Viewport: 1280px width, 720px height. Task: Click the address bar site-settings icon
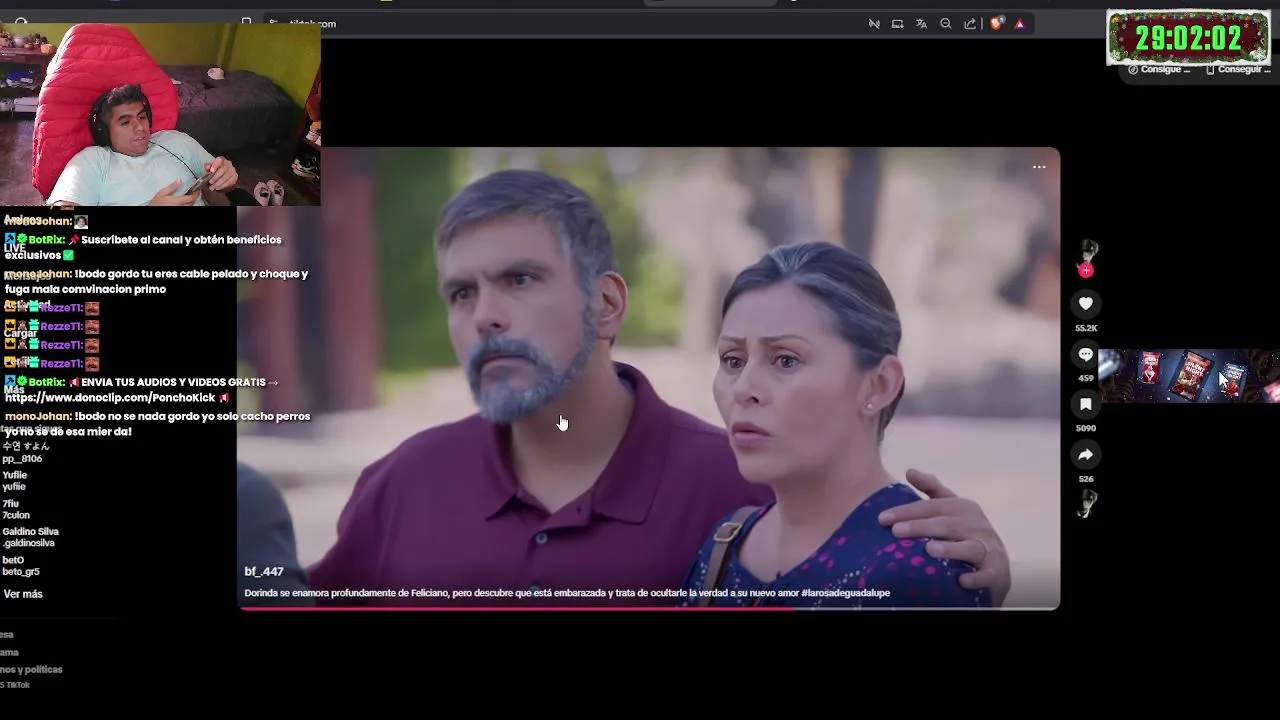[273, 23]
